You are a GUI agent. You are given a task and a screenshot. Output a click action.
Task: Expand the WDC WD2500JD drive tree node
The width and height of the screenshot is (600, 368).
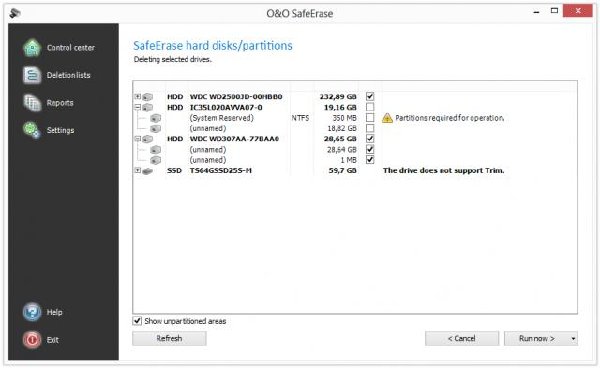tap(138, 96)
